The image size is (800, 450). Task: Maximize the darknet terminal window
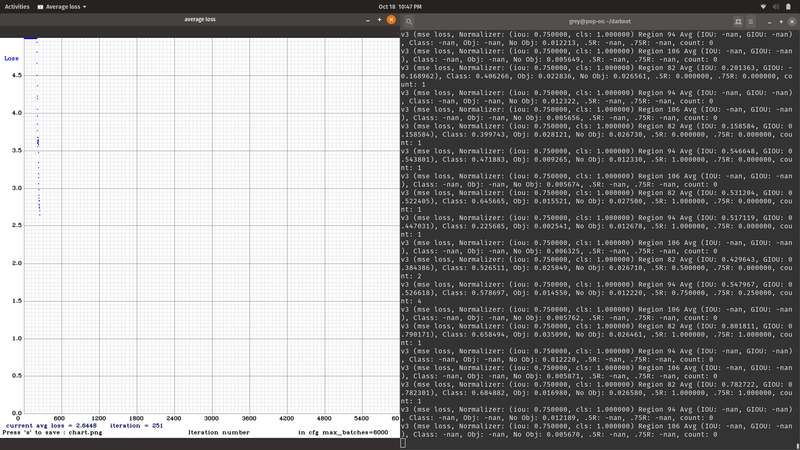[780, 20]
